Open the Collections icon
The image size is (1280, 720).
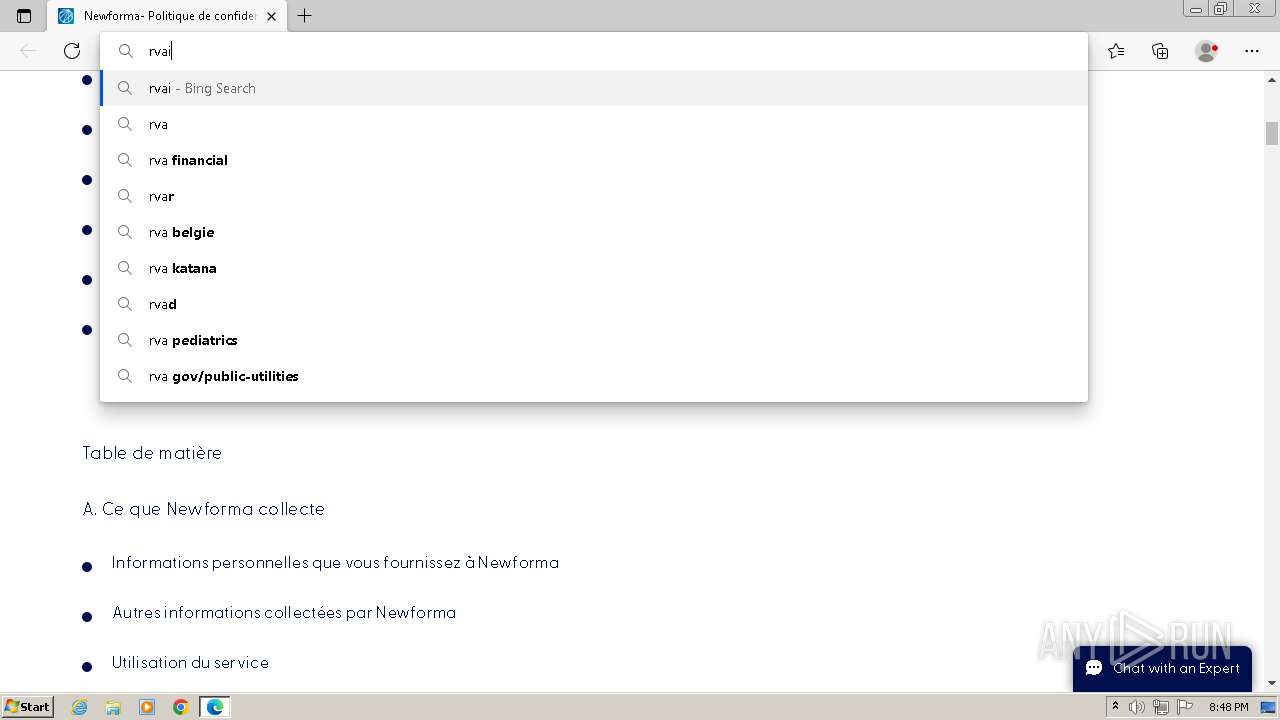click(x=1160, y=51)
